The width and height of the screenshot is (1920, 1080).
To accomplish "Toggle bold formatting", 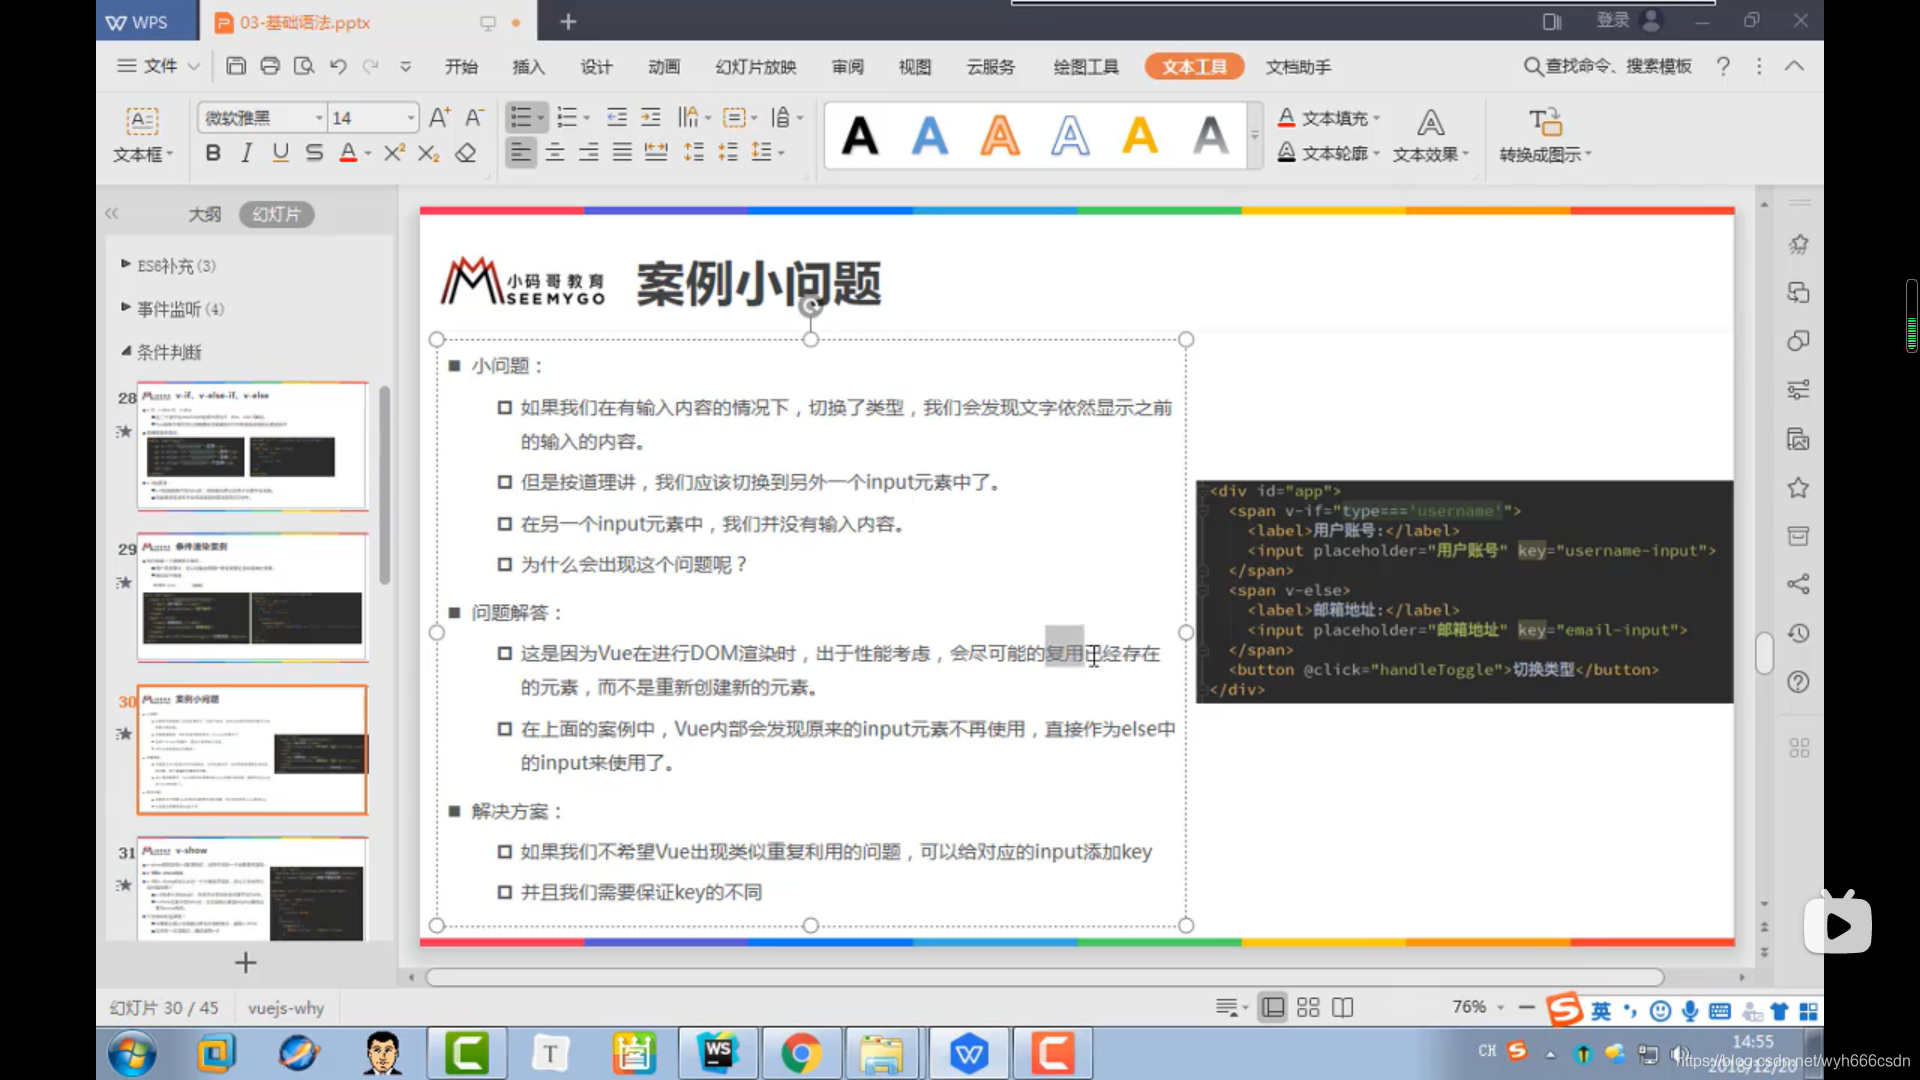I will click(x=212, y=152).
